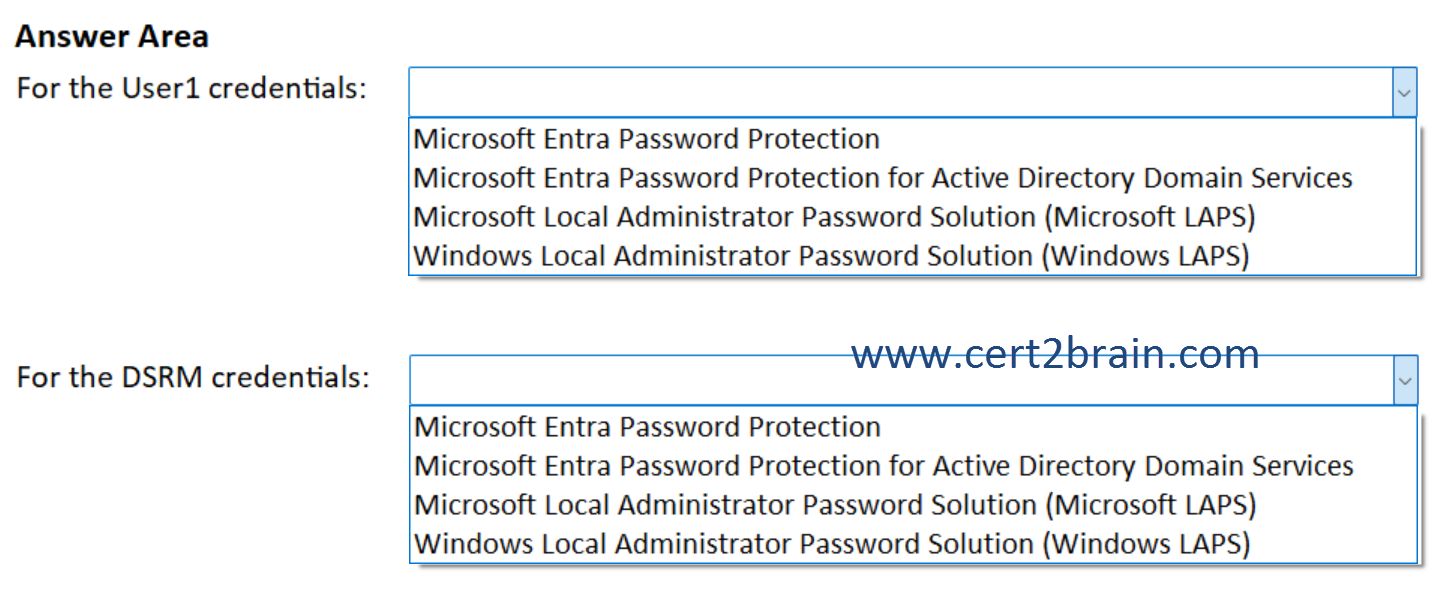Click 'Active Directory Domain Services' text in User1 list

pyautogui.click(x=1142, y=178)
